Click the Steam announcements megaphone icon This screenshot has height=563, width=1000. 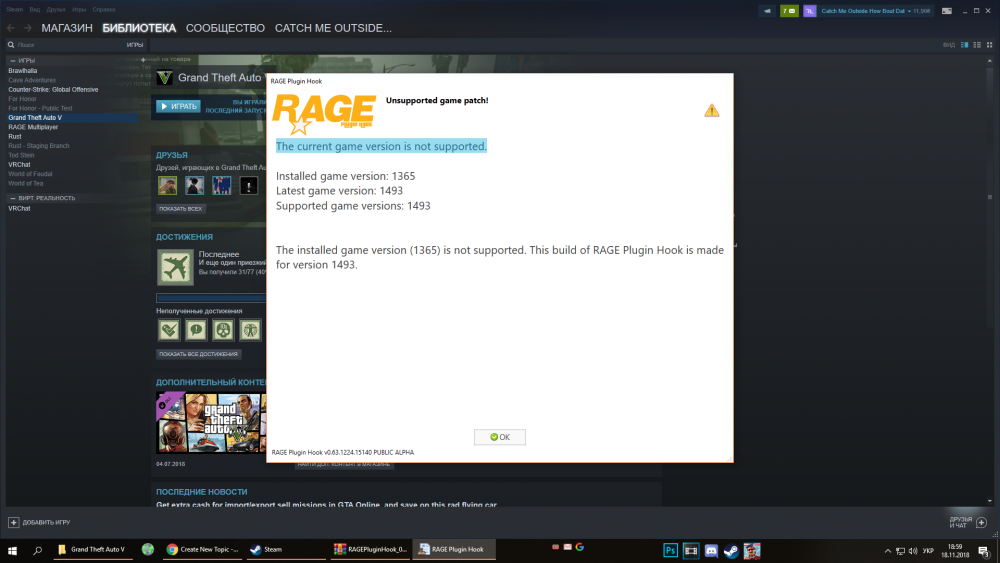click(x=767, y=11)
